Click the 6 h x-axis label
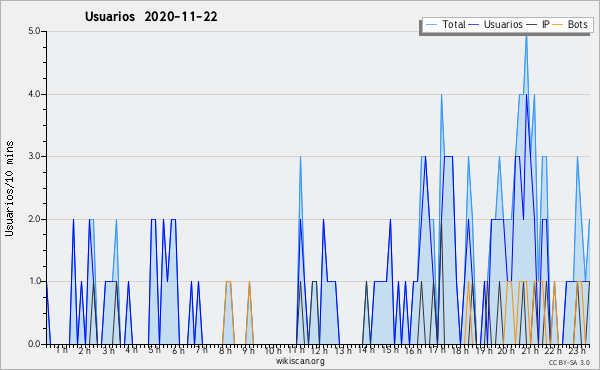The height and width of the screenshot is (370, 600). click(178, 350)
